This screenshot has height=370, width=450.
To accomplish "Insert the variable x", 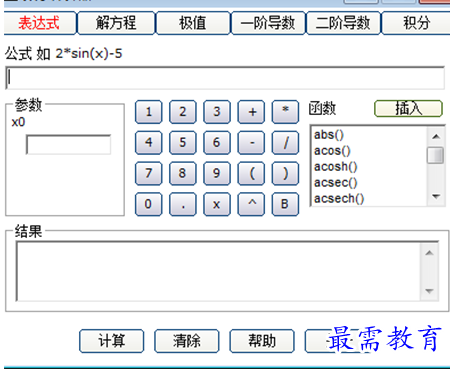I will [x=217, y=204].
